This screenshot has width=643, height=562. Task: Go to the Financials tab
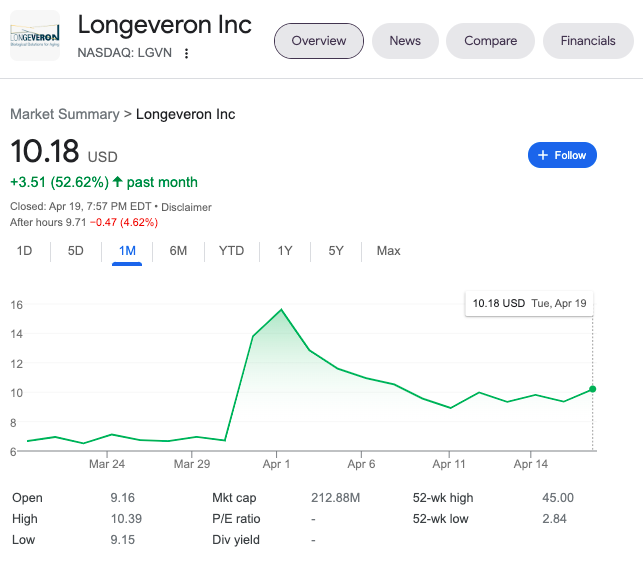[588, 41]
